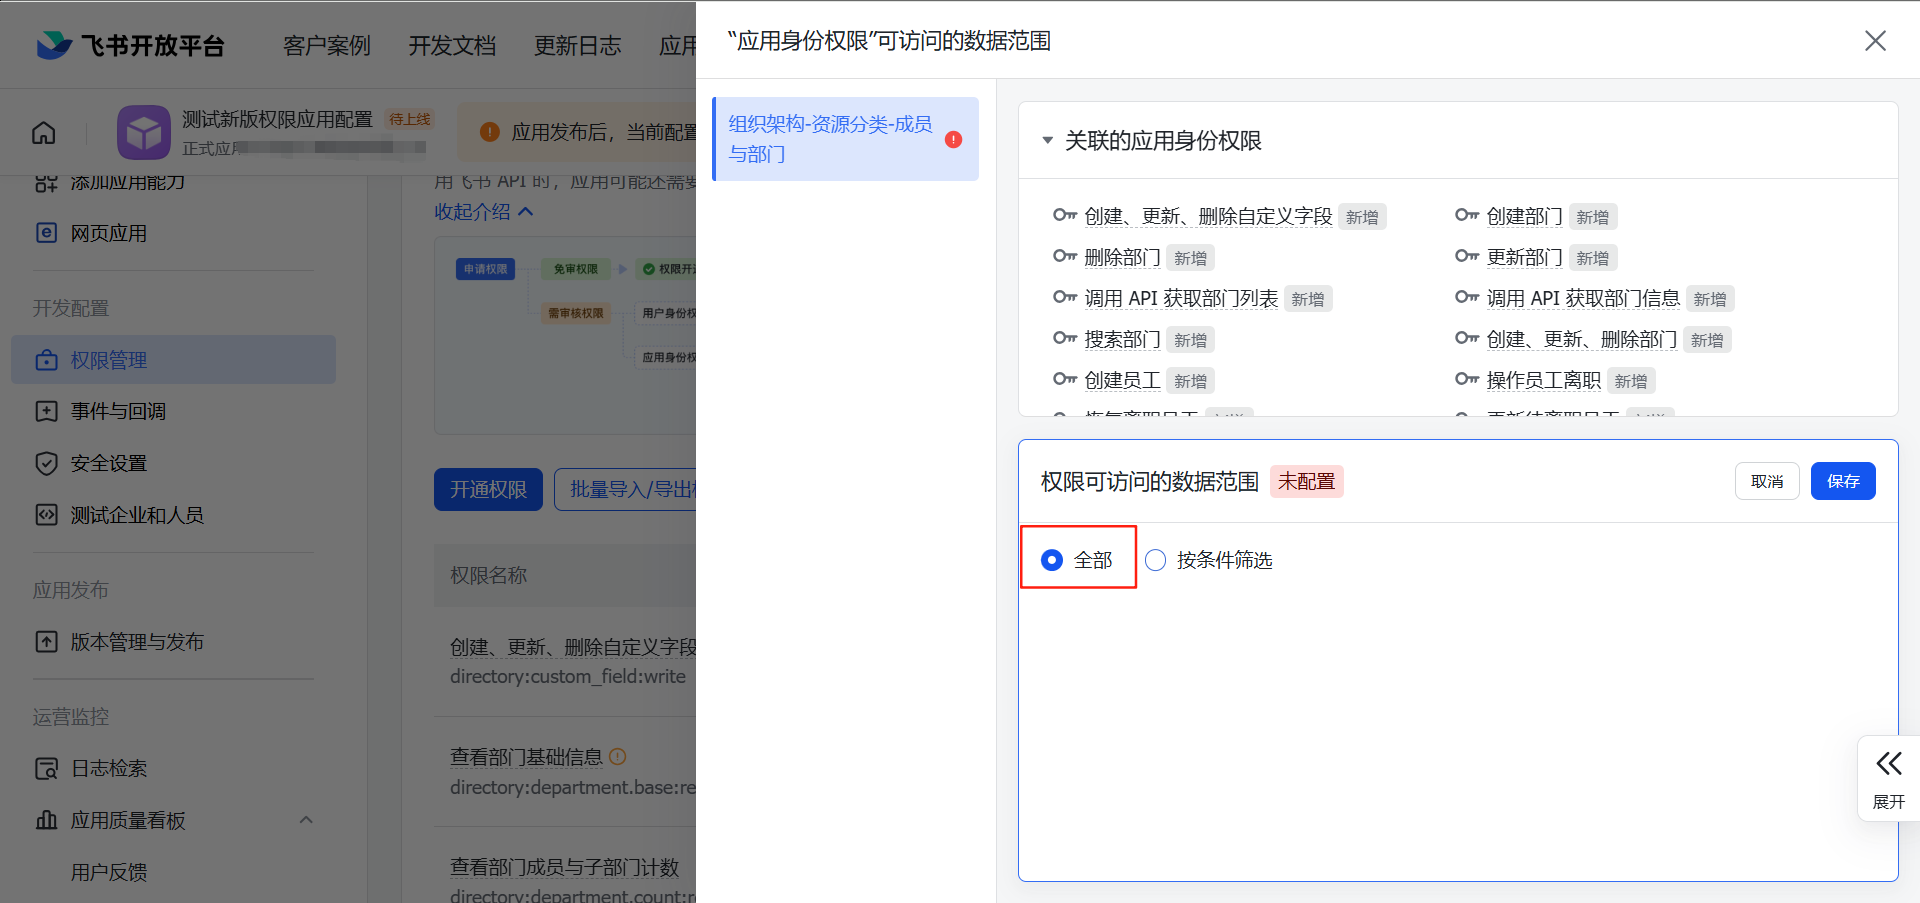Click the key icon beside 搜索部门
The height and width of the screenshot is (903, 1920).
[x=1065, y=338]
